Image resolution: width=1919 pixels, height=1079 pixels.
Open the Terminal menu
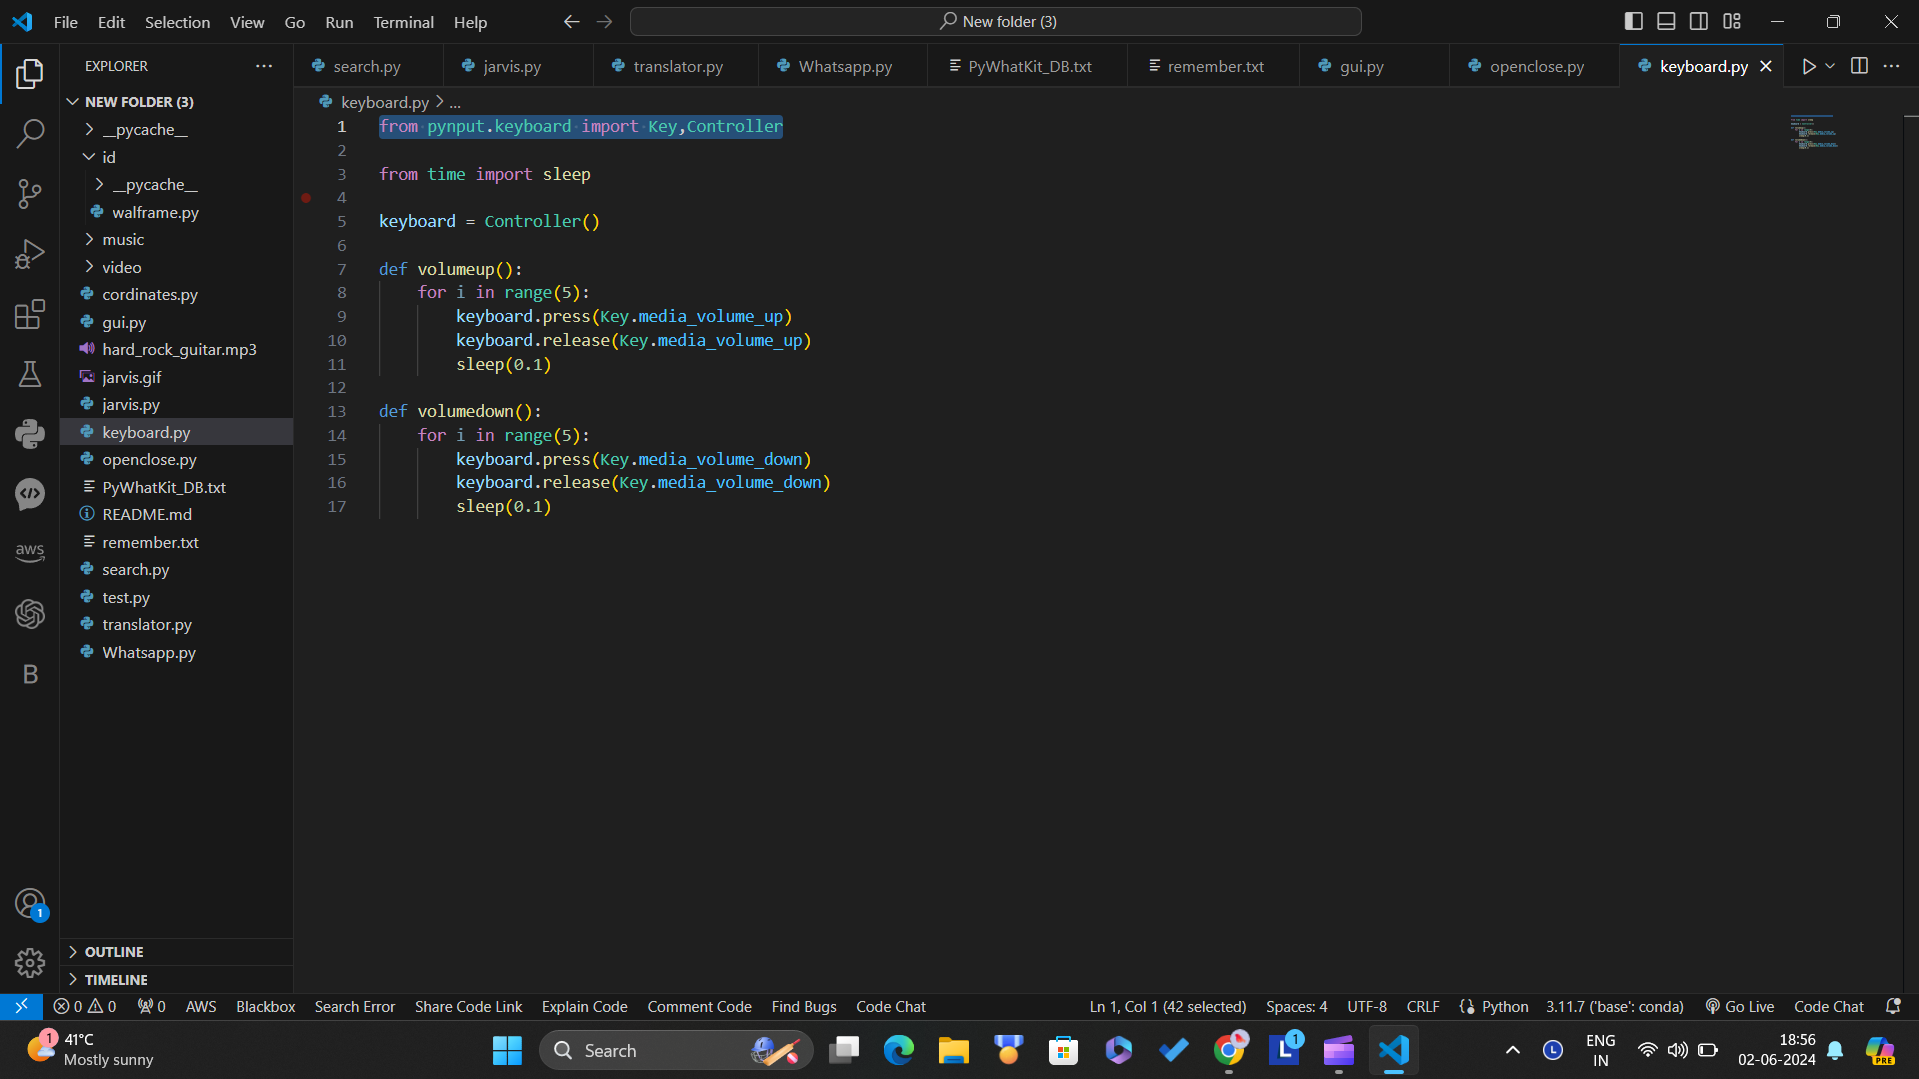(403, 22)
